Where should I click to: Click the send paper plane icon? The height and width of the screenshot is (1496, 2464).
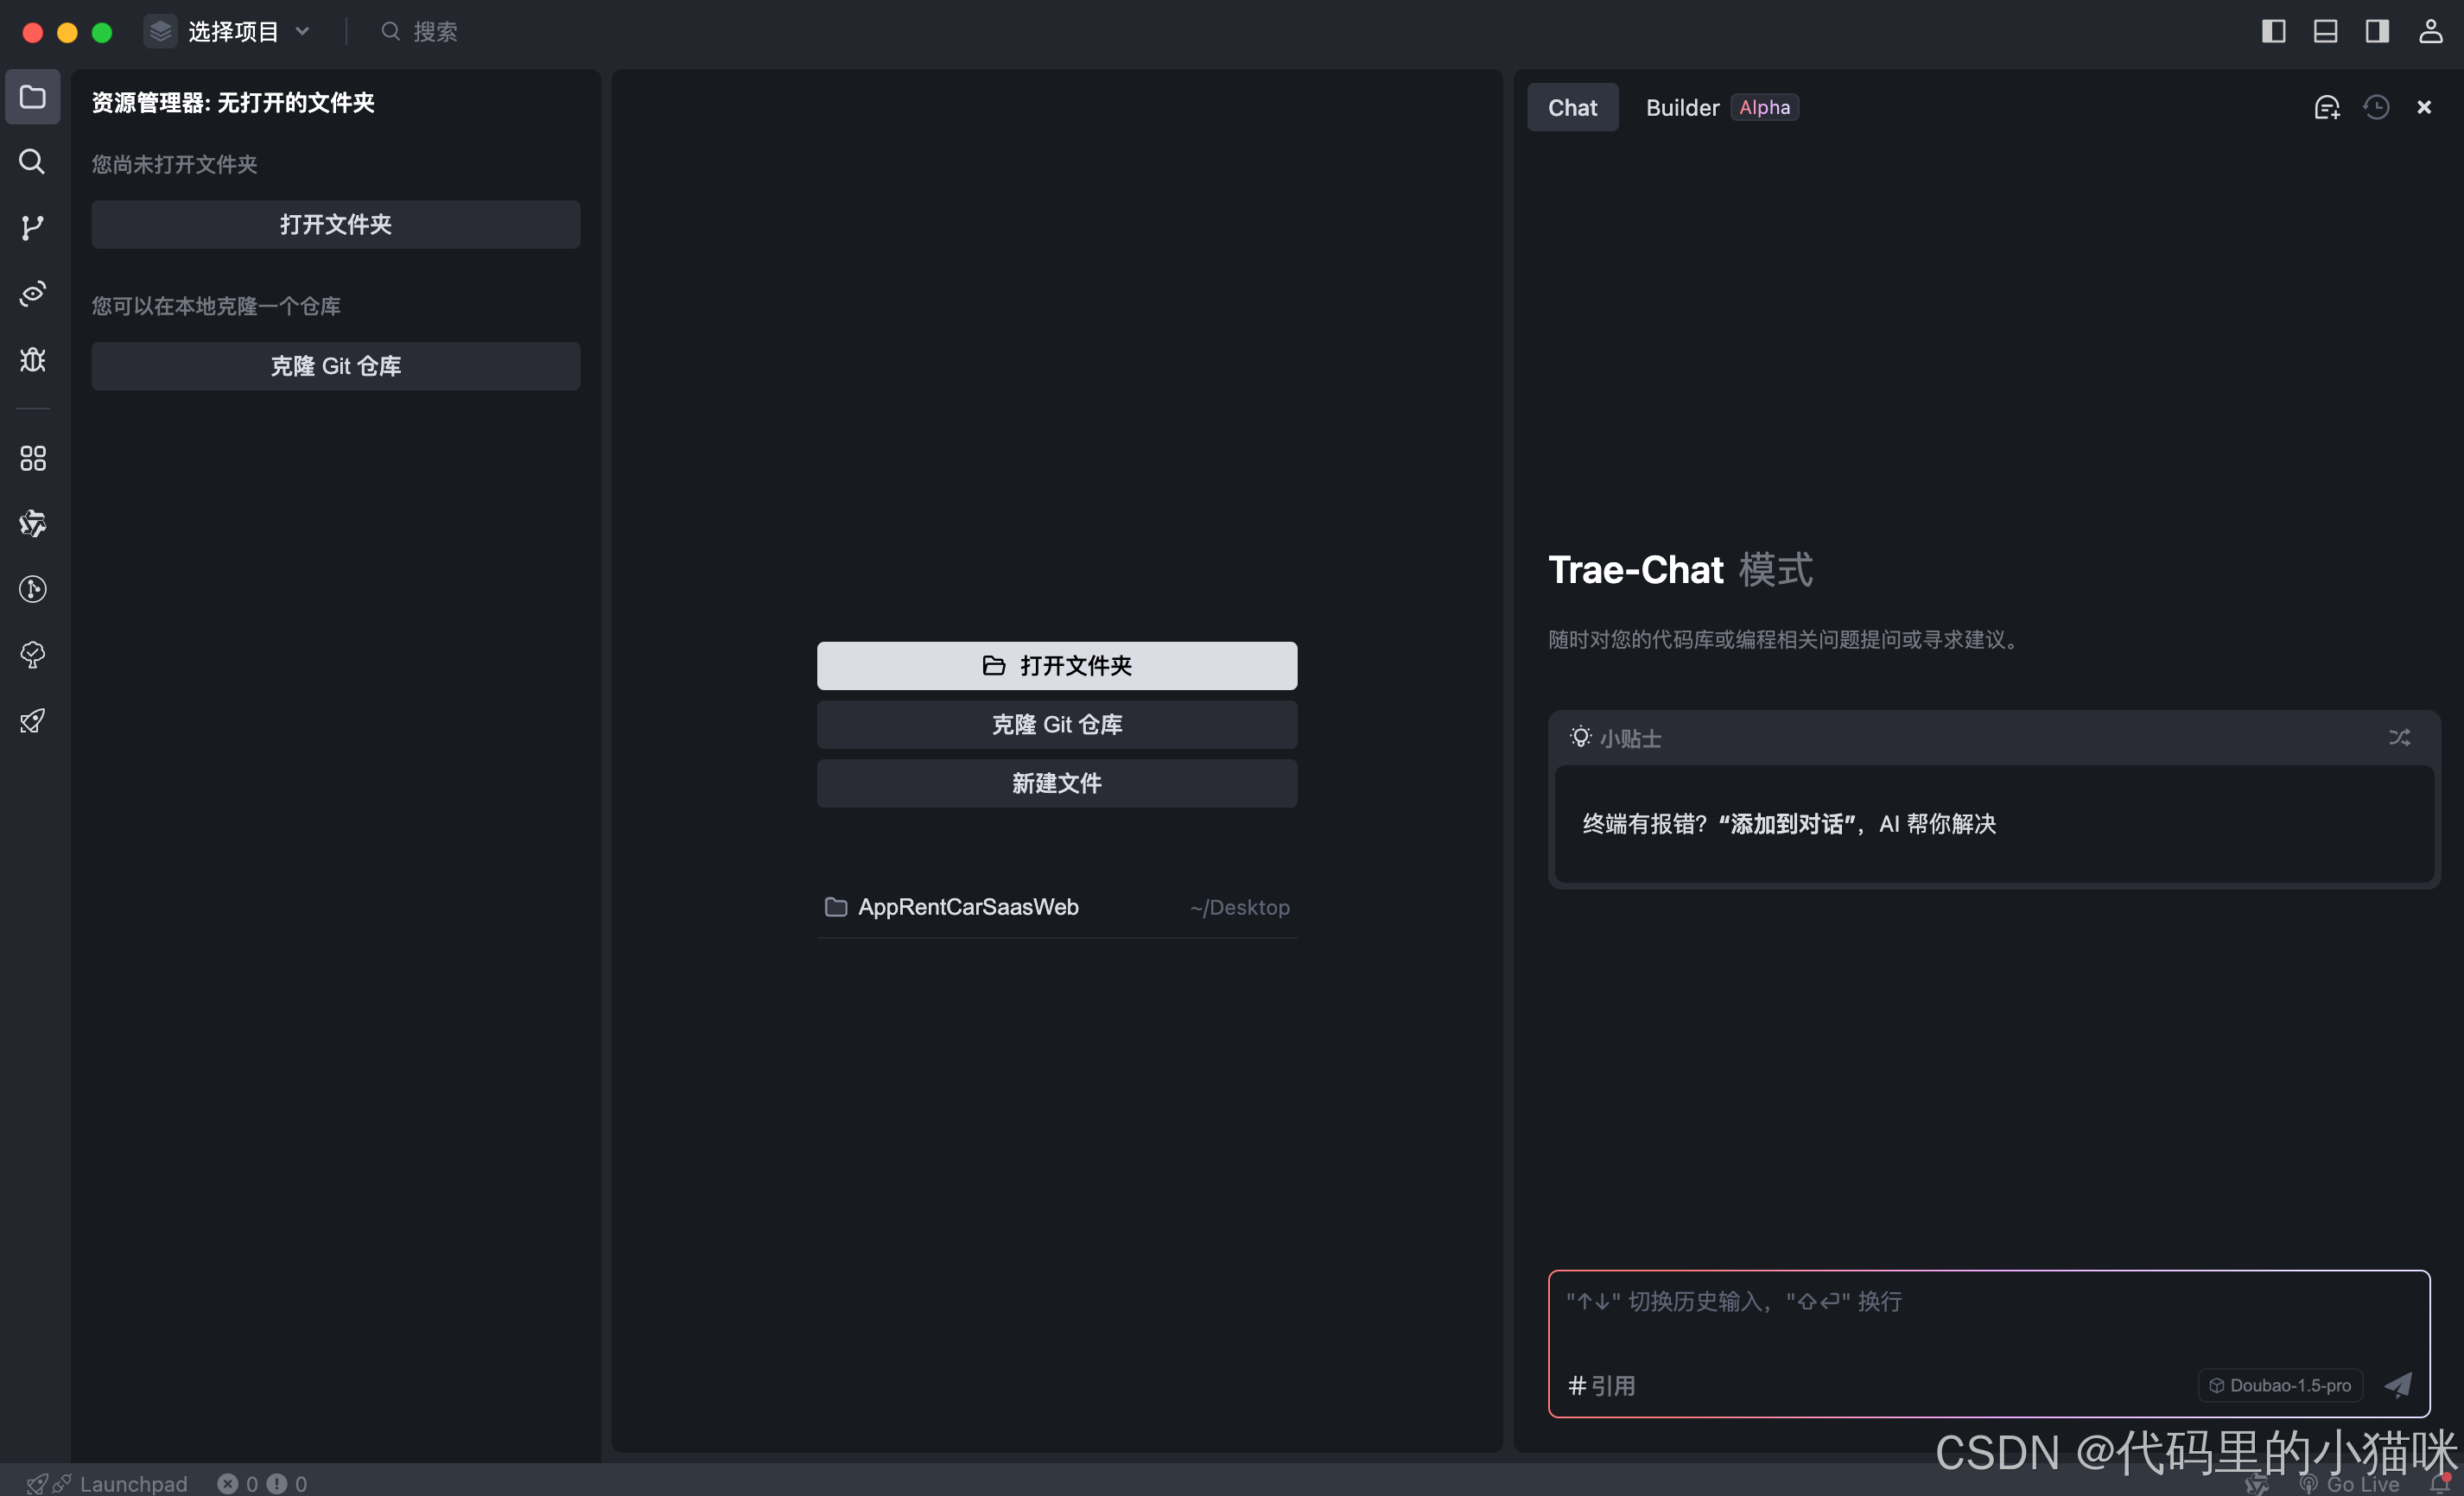(x=2398, y=1385)
